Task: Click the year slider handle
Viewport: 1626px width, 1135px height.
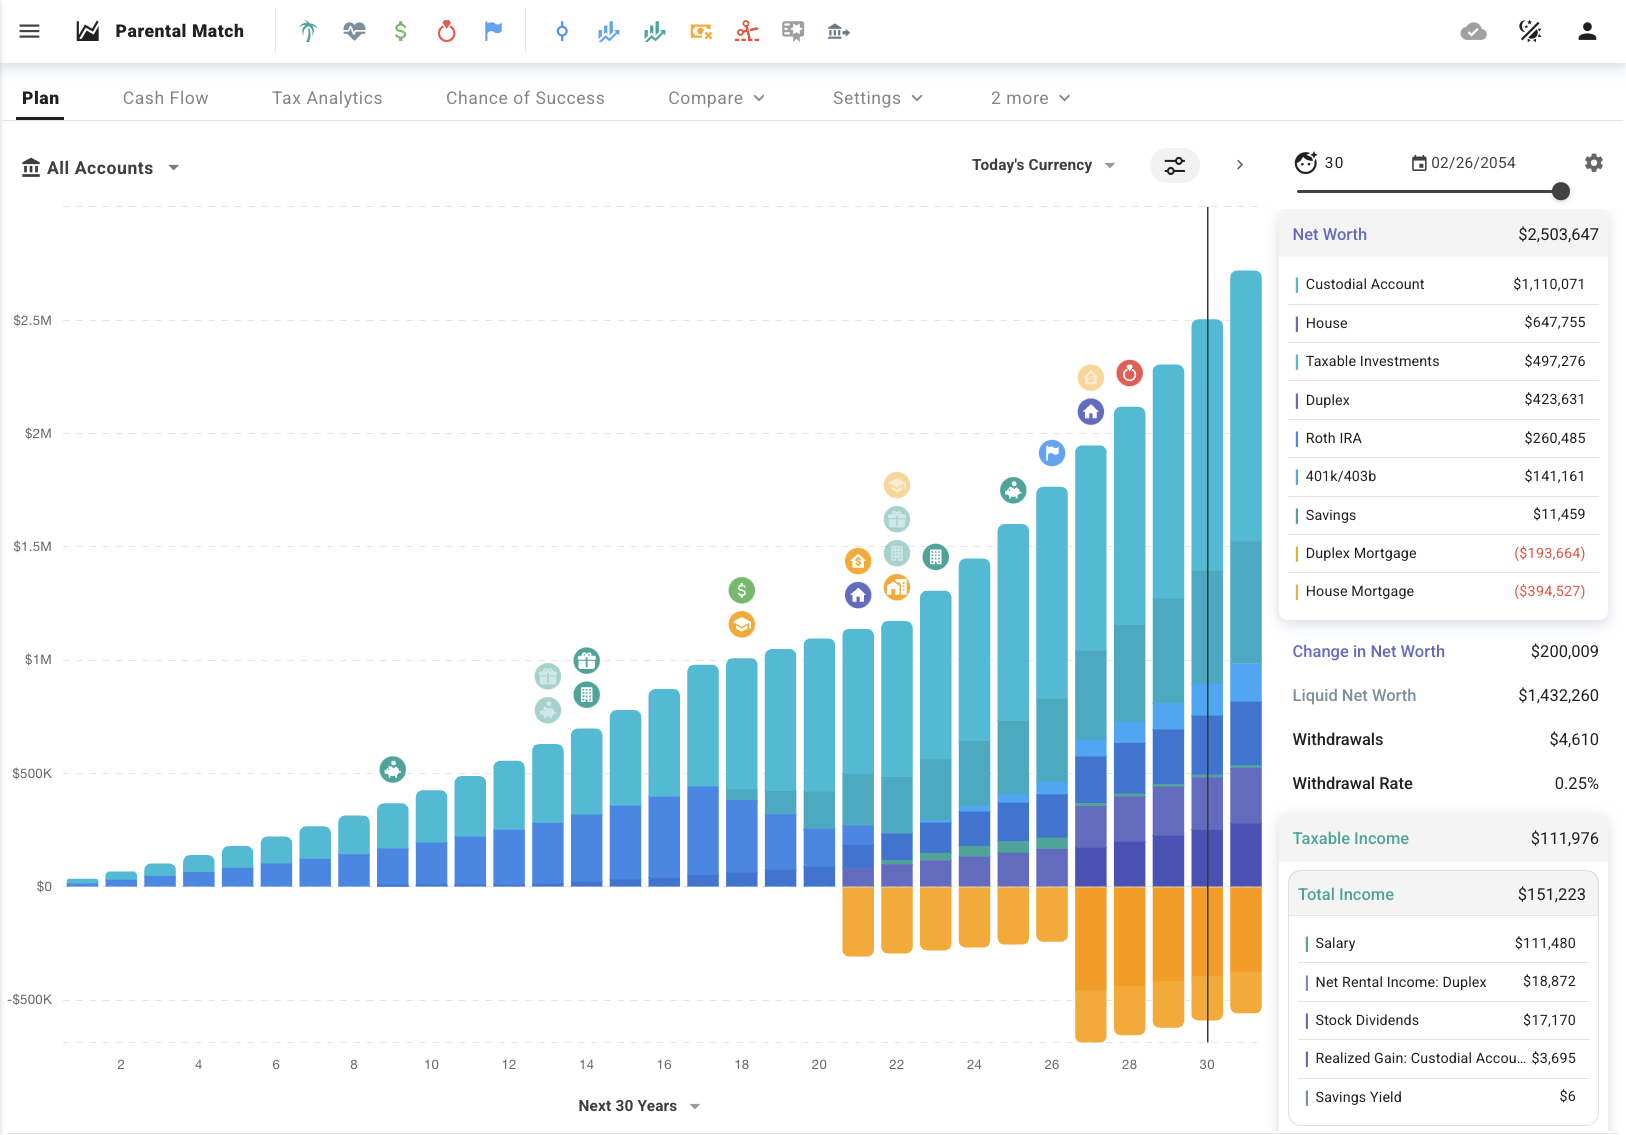Action: (1561, 191)
